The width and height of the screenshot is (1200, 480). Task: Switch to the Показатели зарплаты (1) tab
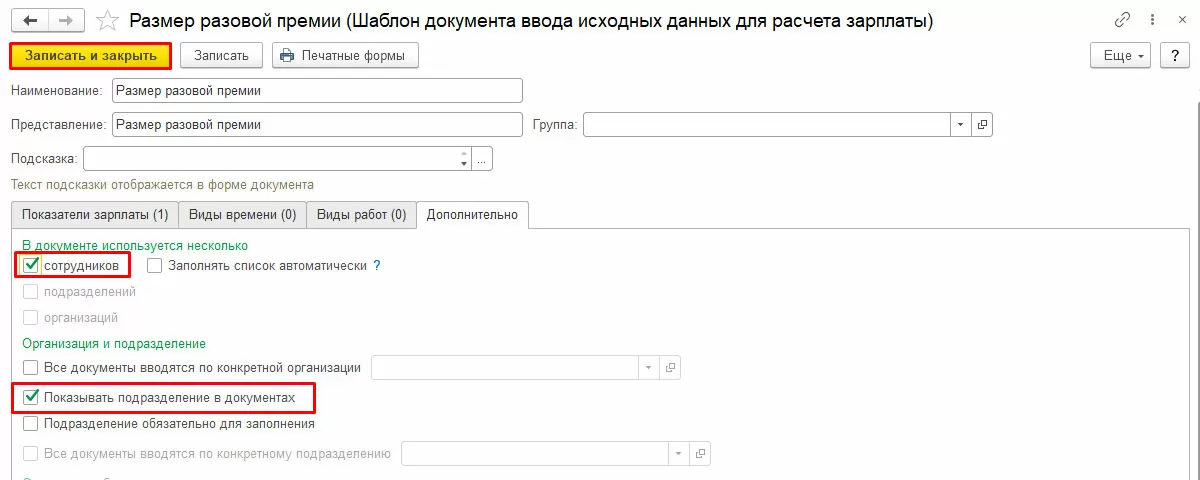(x=95, y=214)
